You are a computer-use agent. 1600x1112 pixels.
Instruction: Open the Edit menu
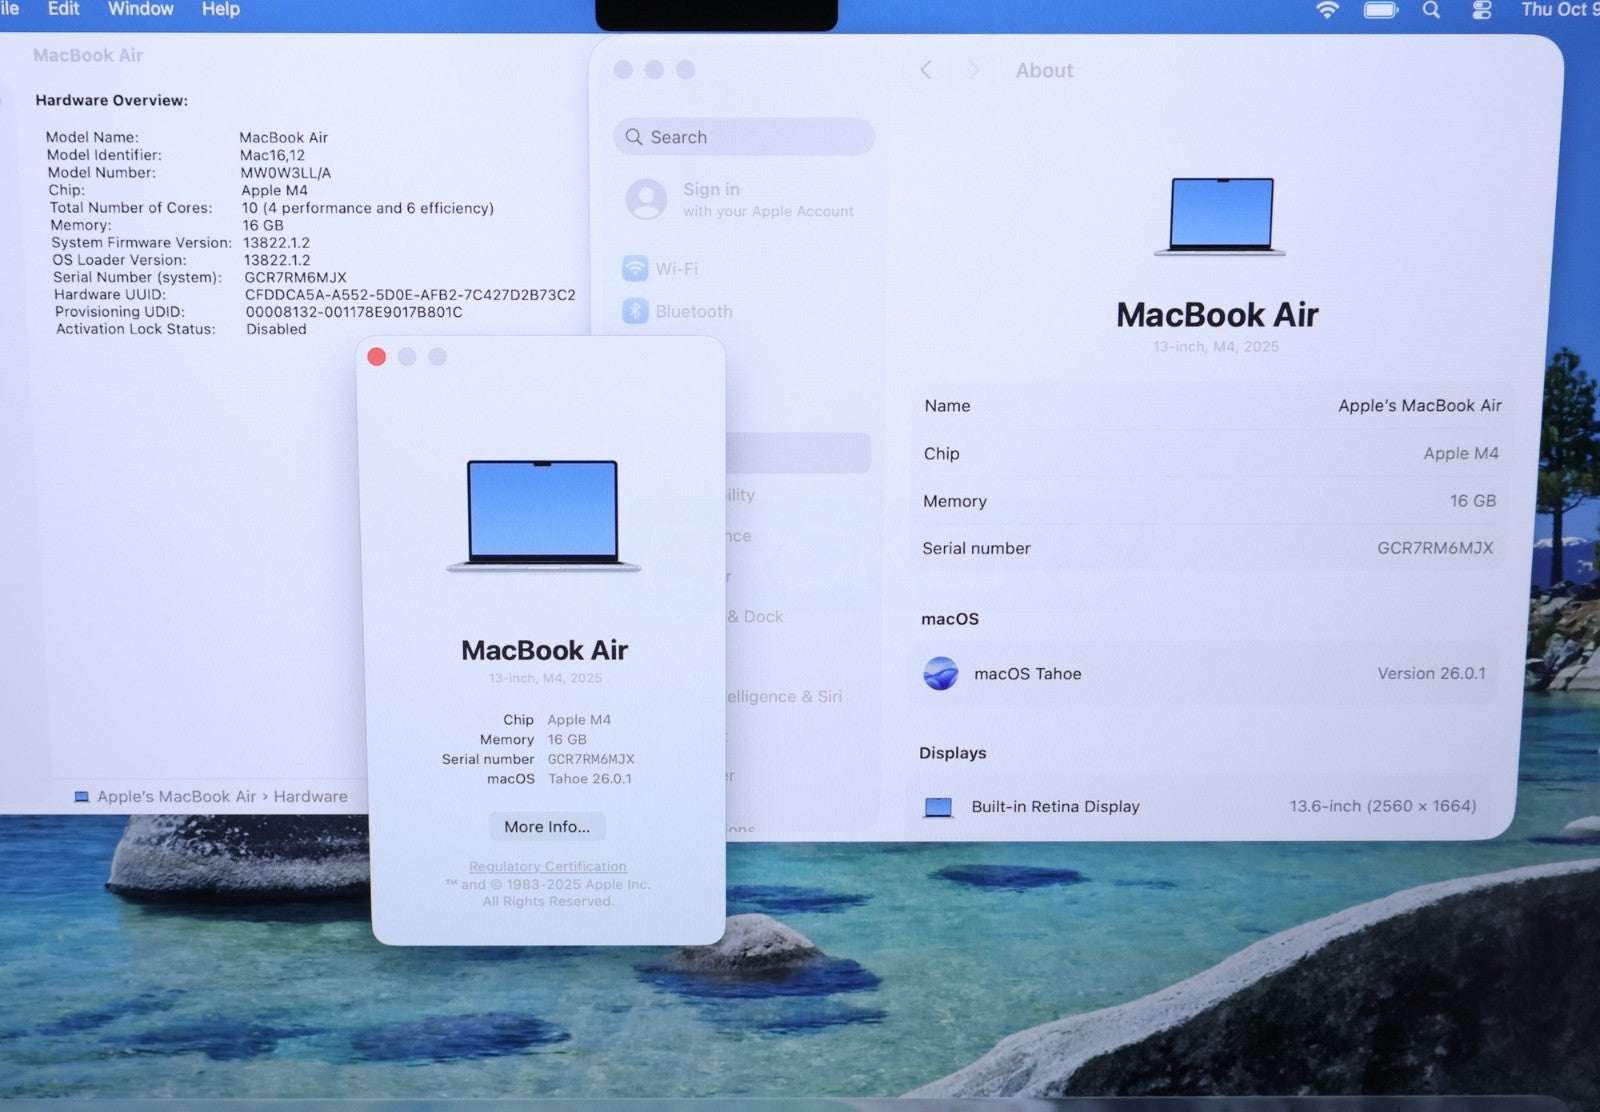pyautogui.click(x=63, y=9)
